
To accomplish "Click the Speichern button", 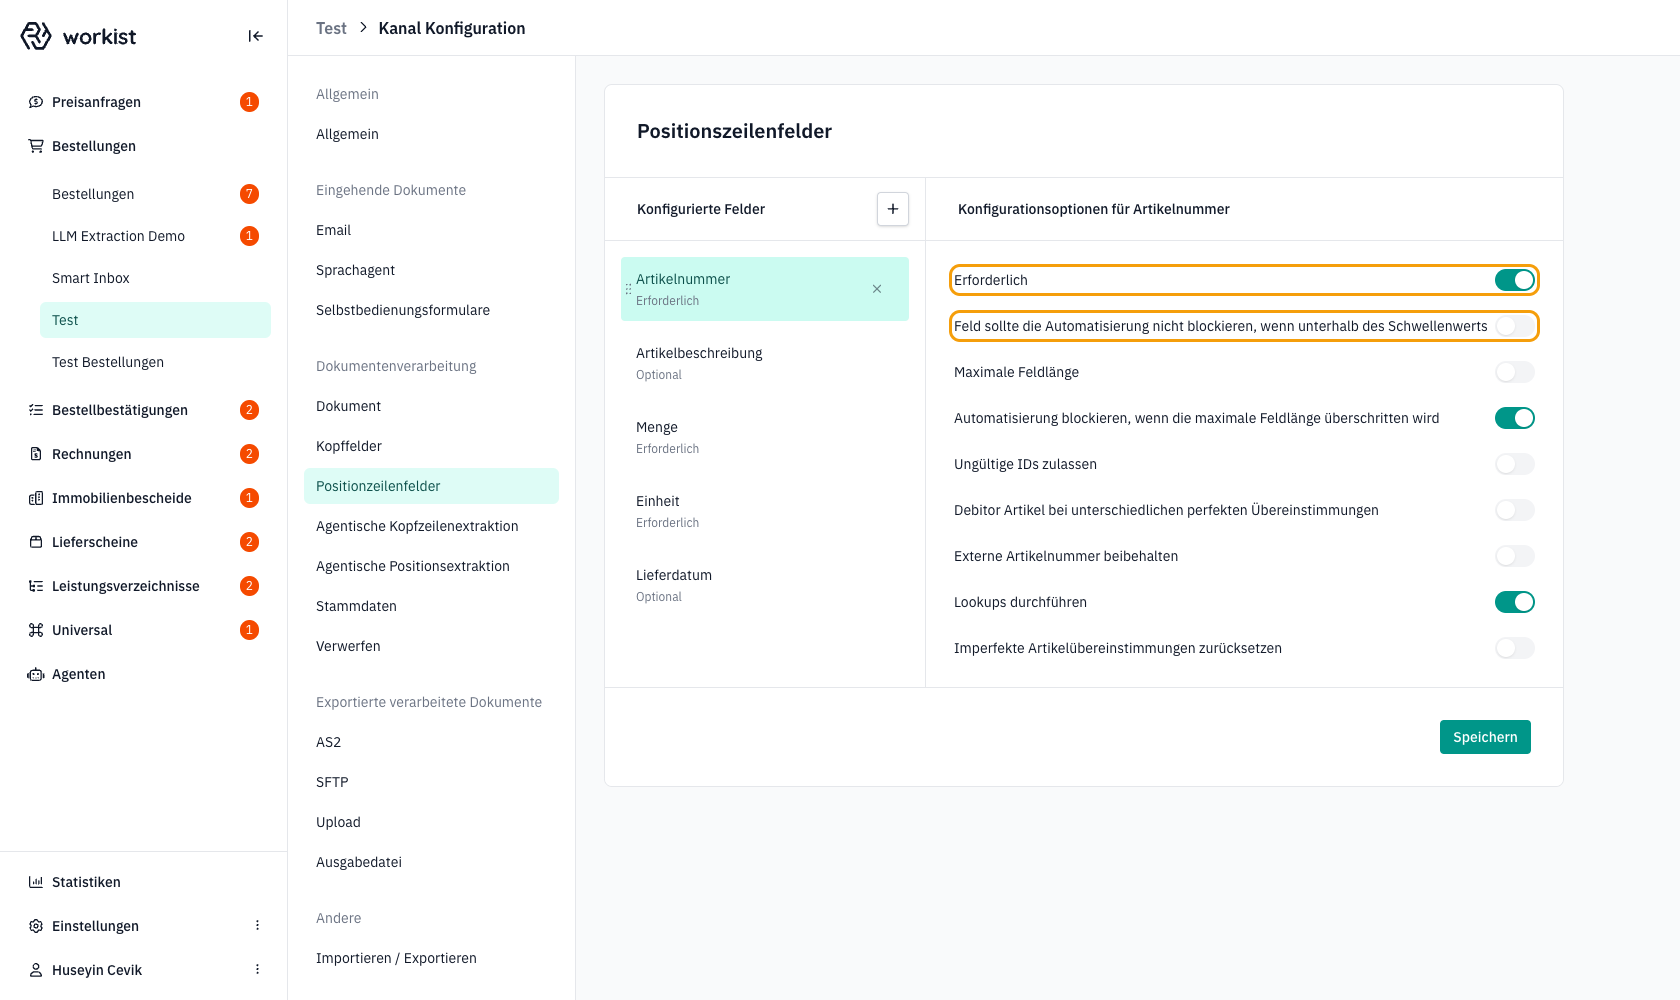I will 1485,737.
